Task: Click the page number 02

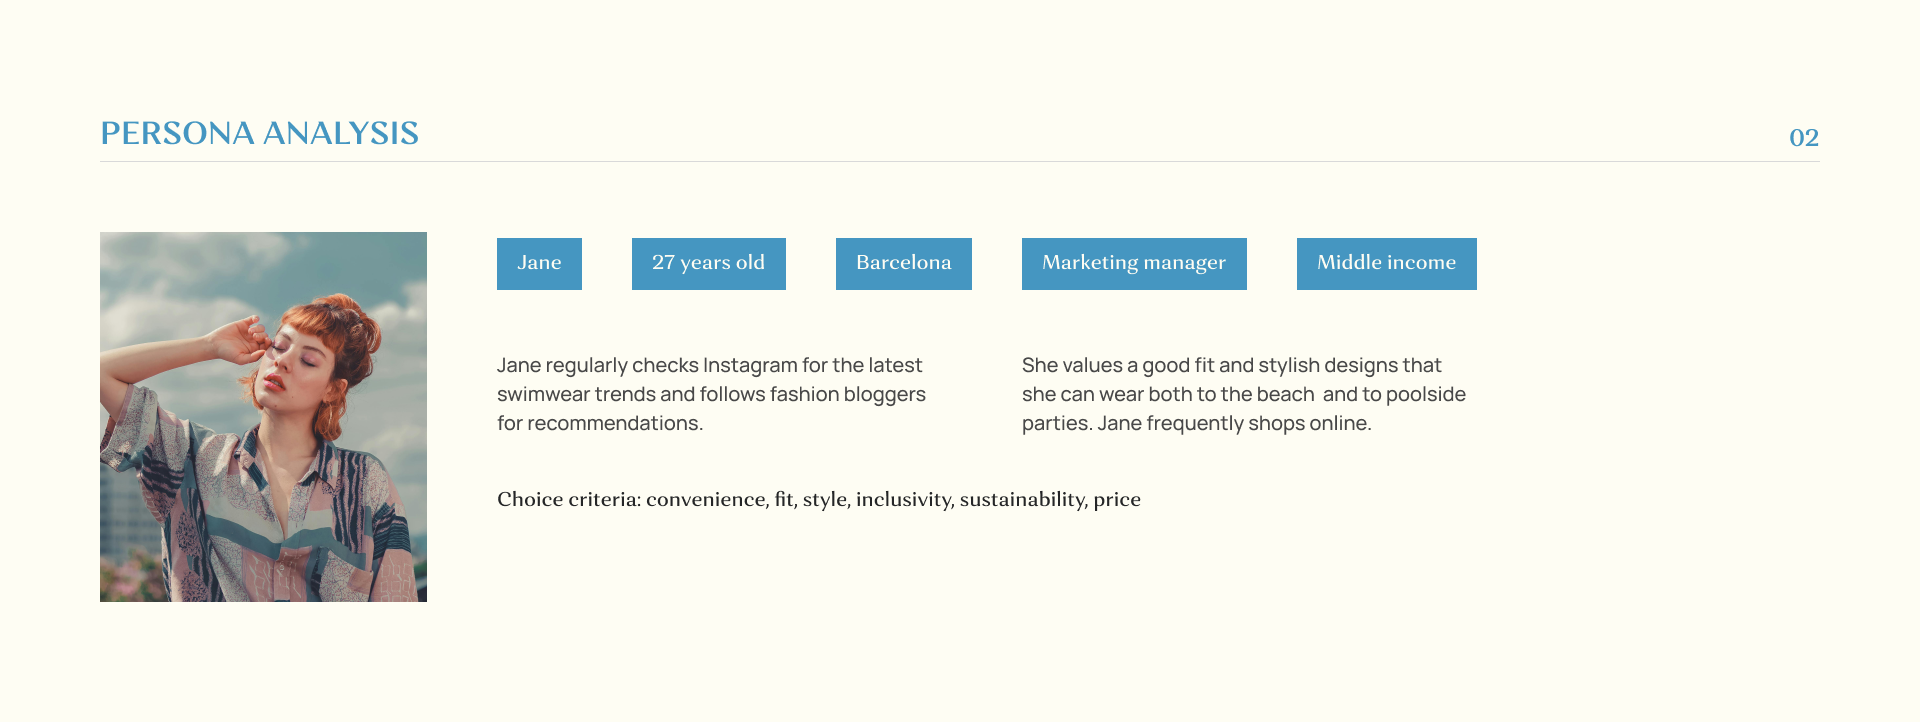Action: click(x=1803, y=138)
